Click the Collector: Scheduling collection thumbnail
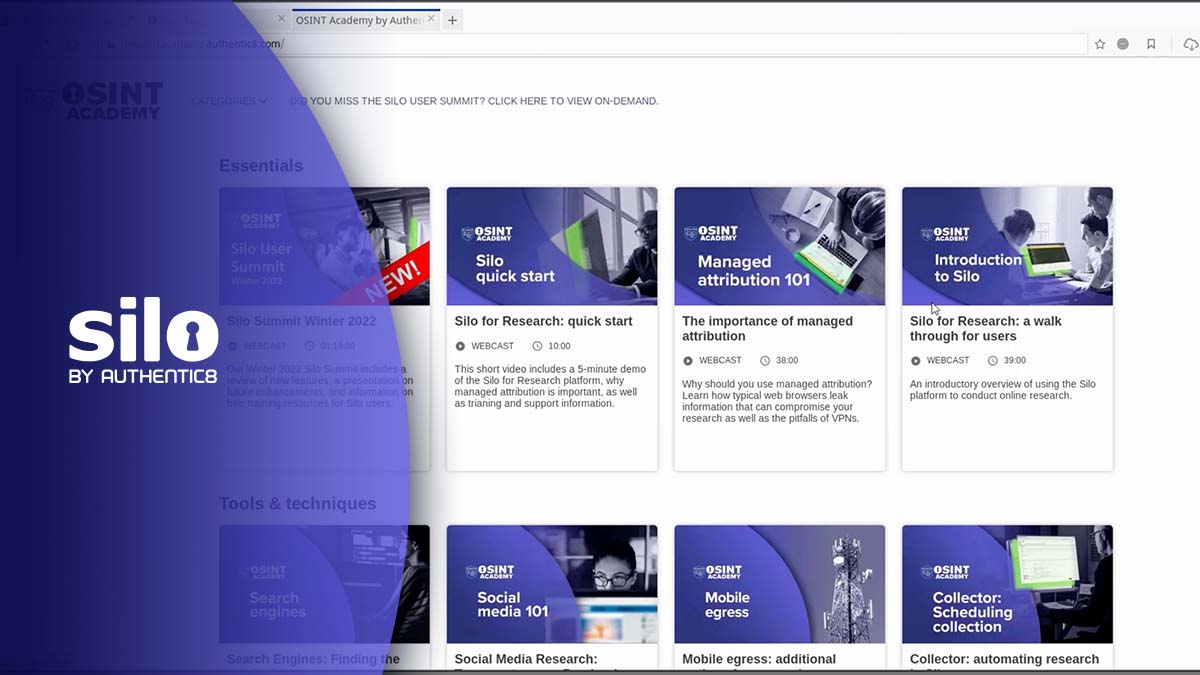The image size is (1200, 675). point(1008,584)
